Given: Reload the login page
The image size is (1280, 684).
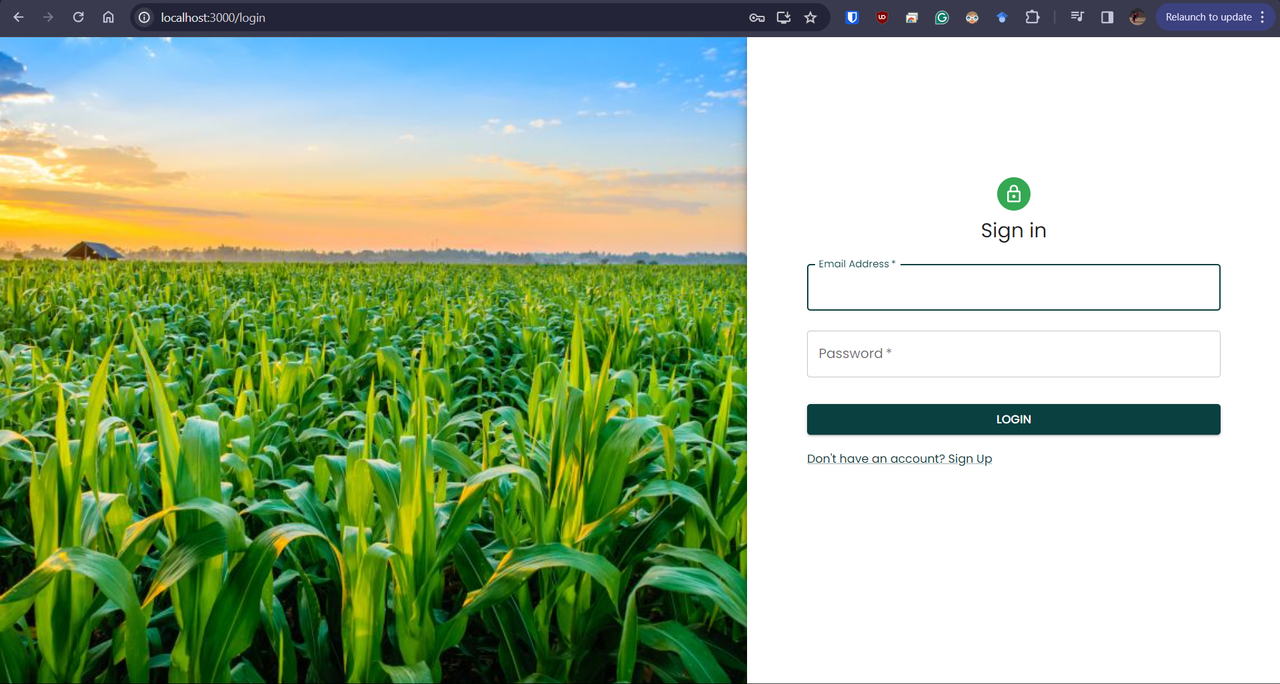Looking at the screenshot, I should tap(78, 17).
